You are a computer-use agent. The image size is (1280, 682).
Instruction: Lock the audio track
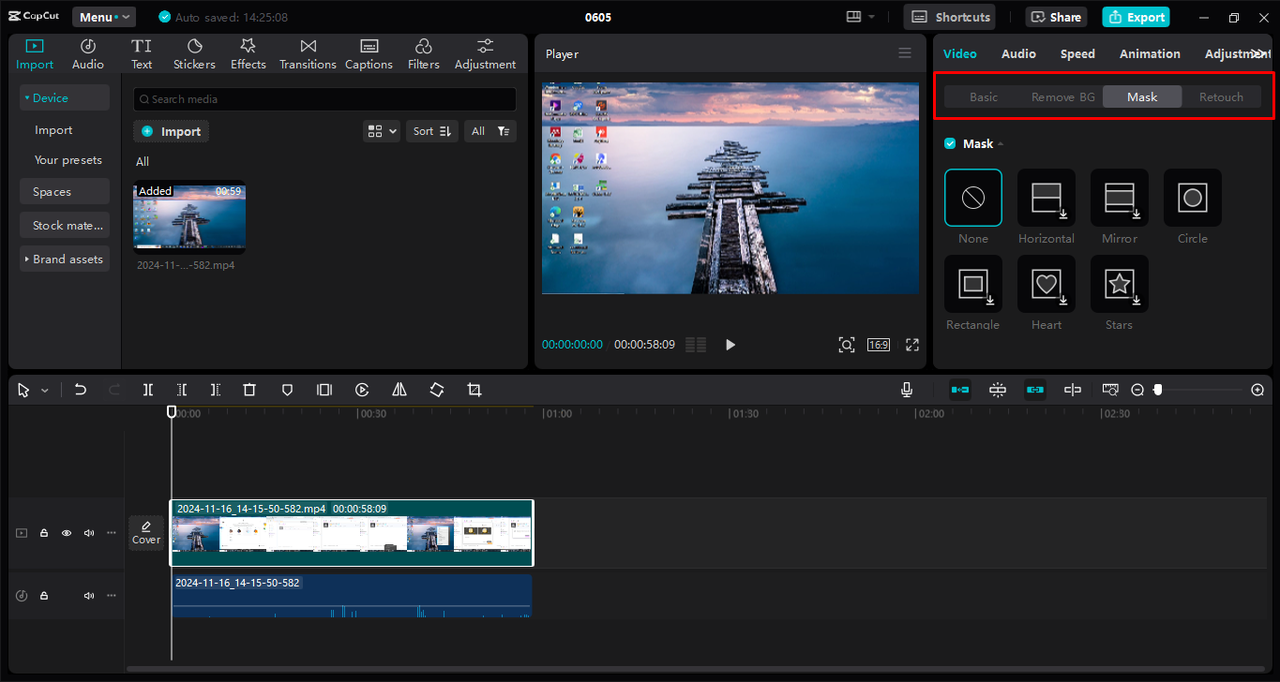pos(44,595)
